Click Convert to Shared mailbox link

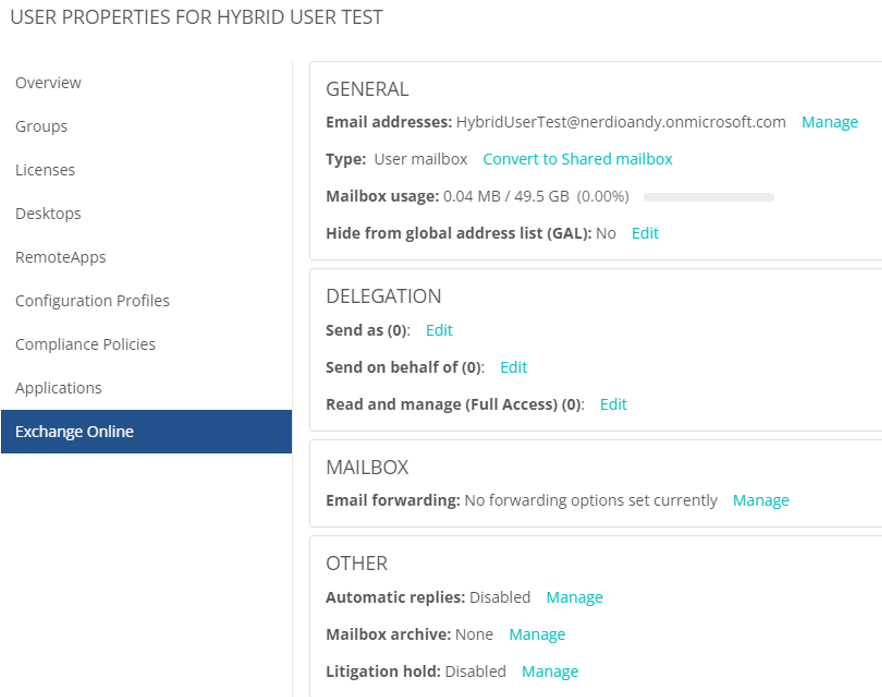(x=577, y=159)
